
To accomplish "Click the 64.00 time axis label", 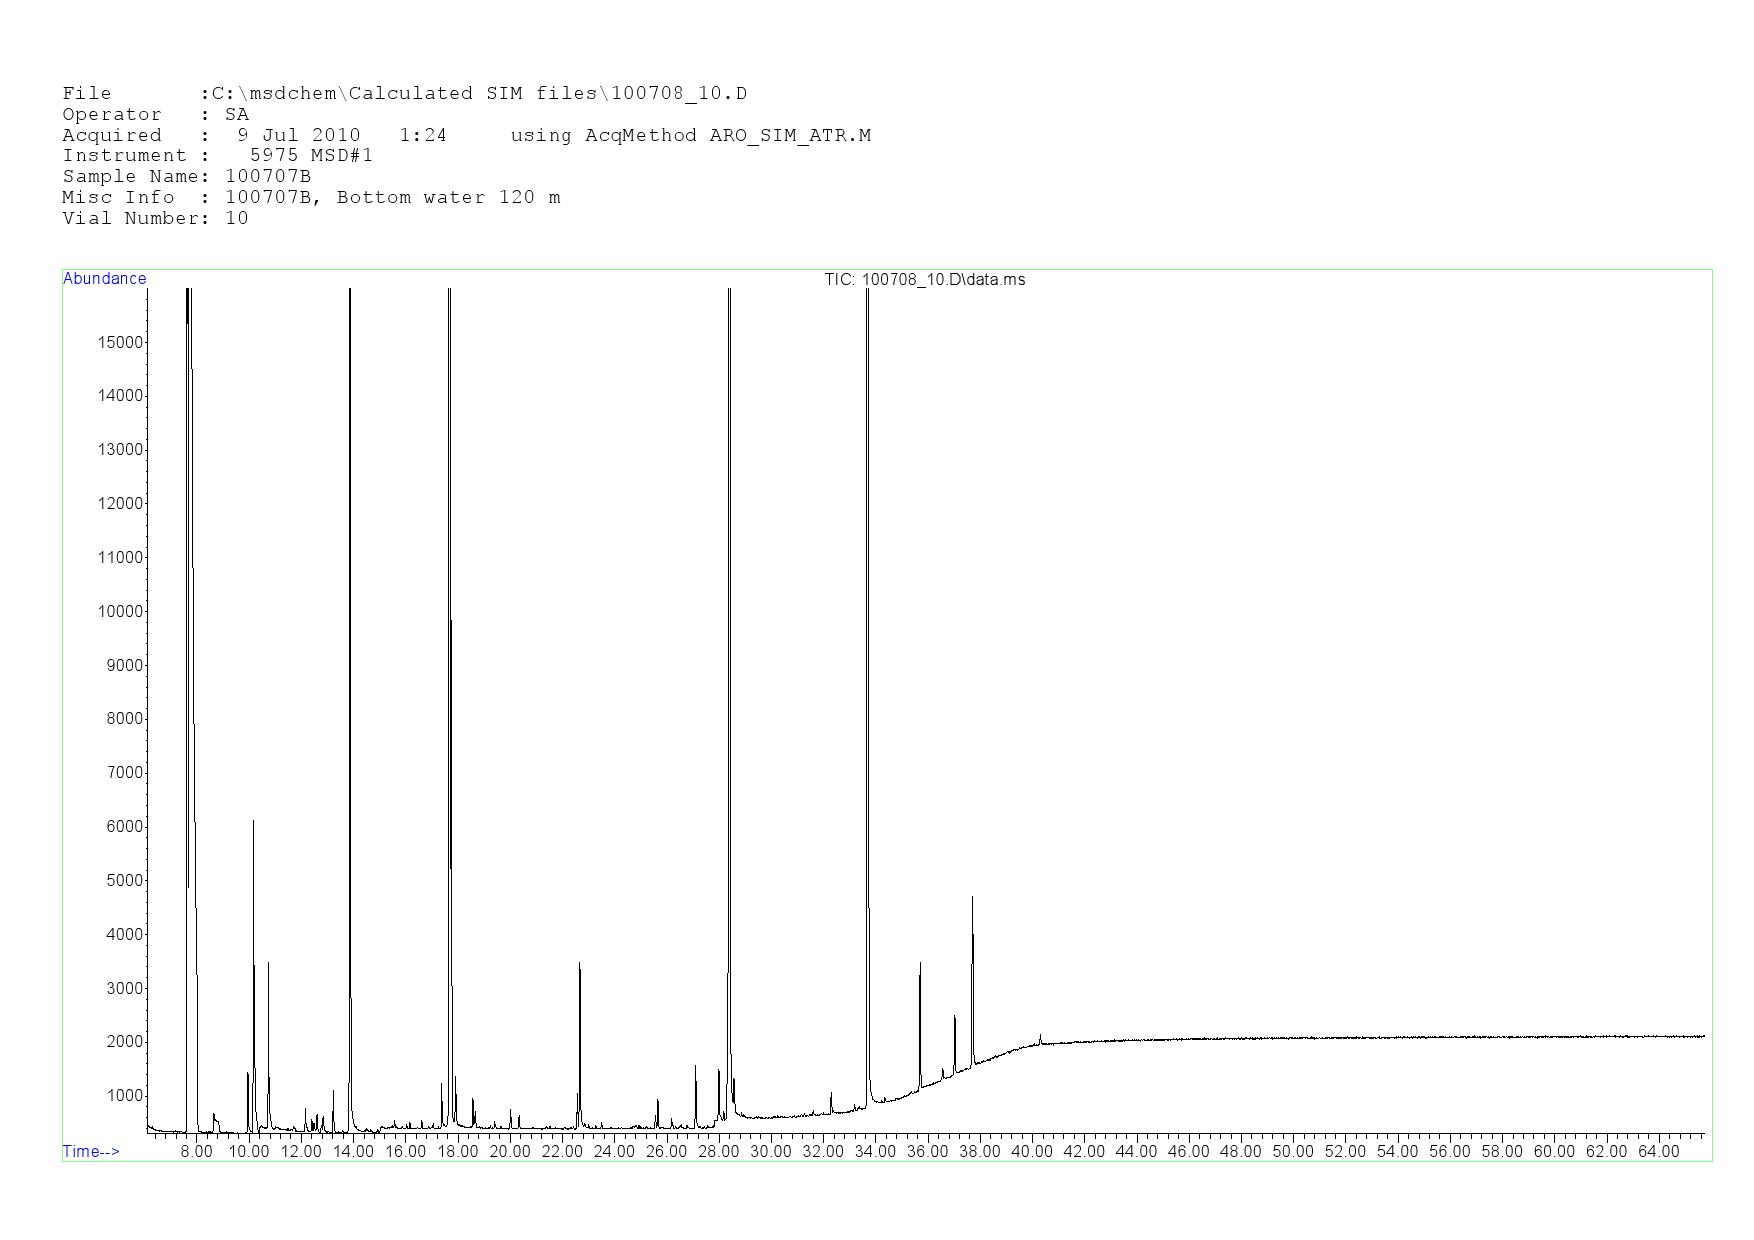I will (1658, 1152).
